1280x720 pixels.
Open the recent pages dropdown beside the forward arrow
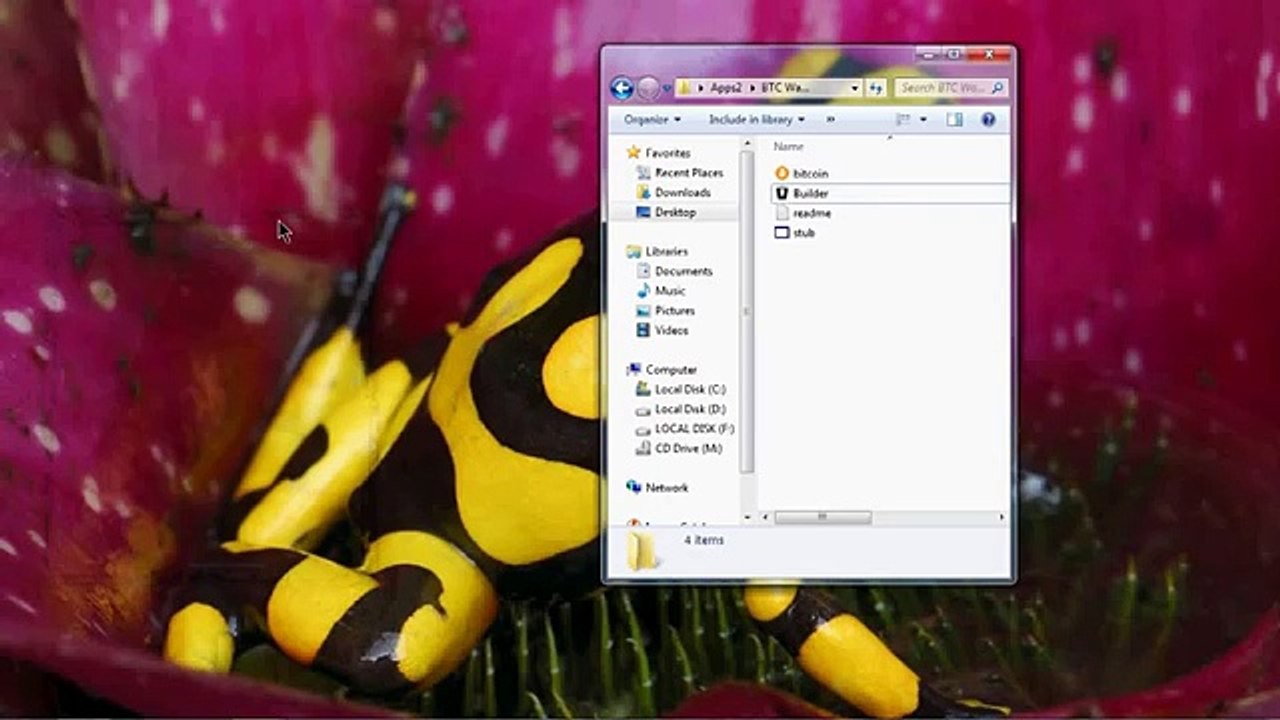tap(667, 89)
